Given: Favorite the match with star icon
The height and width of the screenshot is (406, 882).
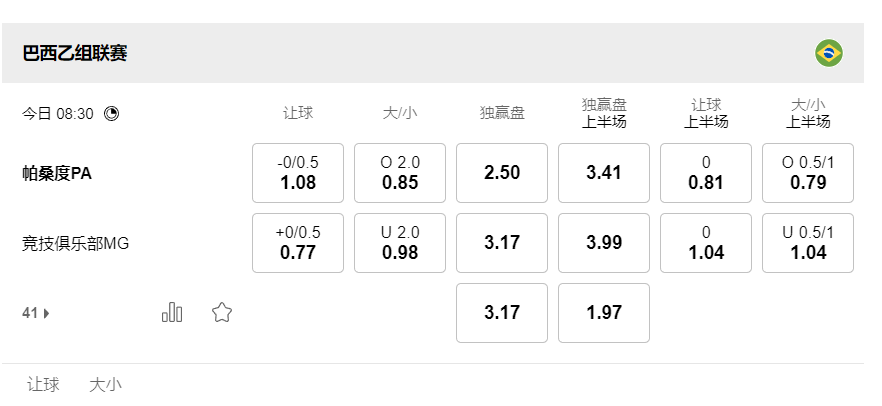Looking at the screenshot, I should [x=222, y=313].
